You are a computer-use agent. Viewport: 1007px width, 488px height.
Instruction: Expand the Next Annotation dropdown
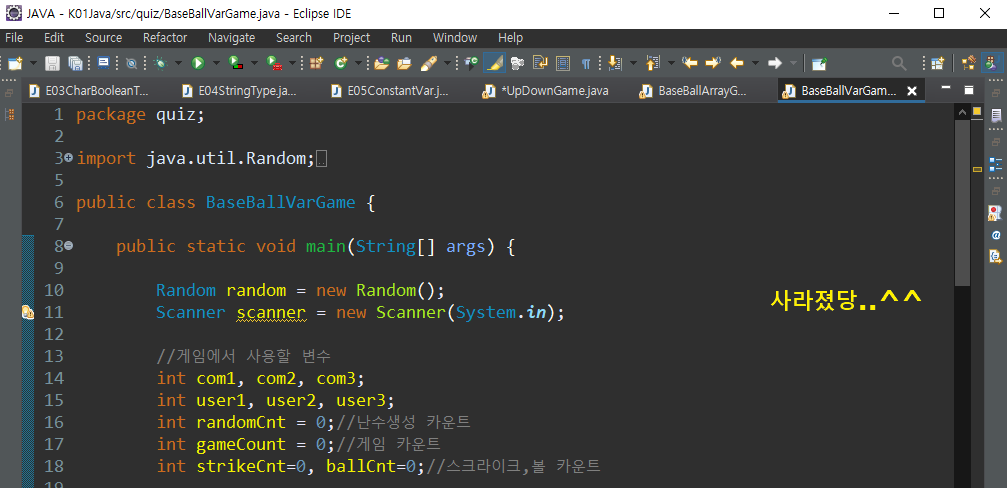click(x=633, y=63)
